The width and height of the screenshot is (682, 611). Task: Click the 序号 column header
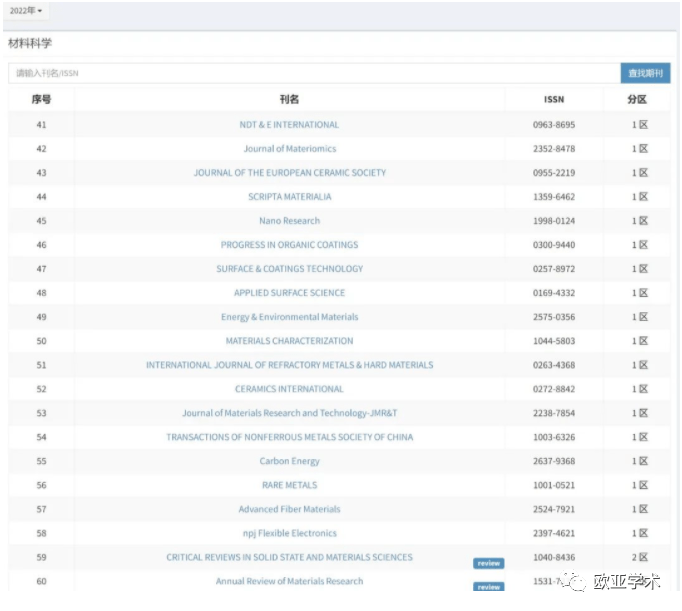[41, 99]
